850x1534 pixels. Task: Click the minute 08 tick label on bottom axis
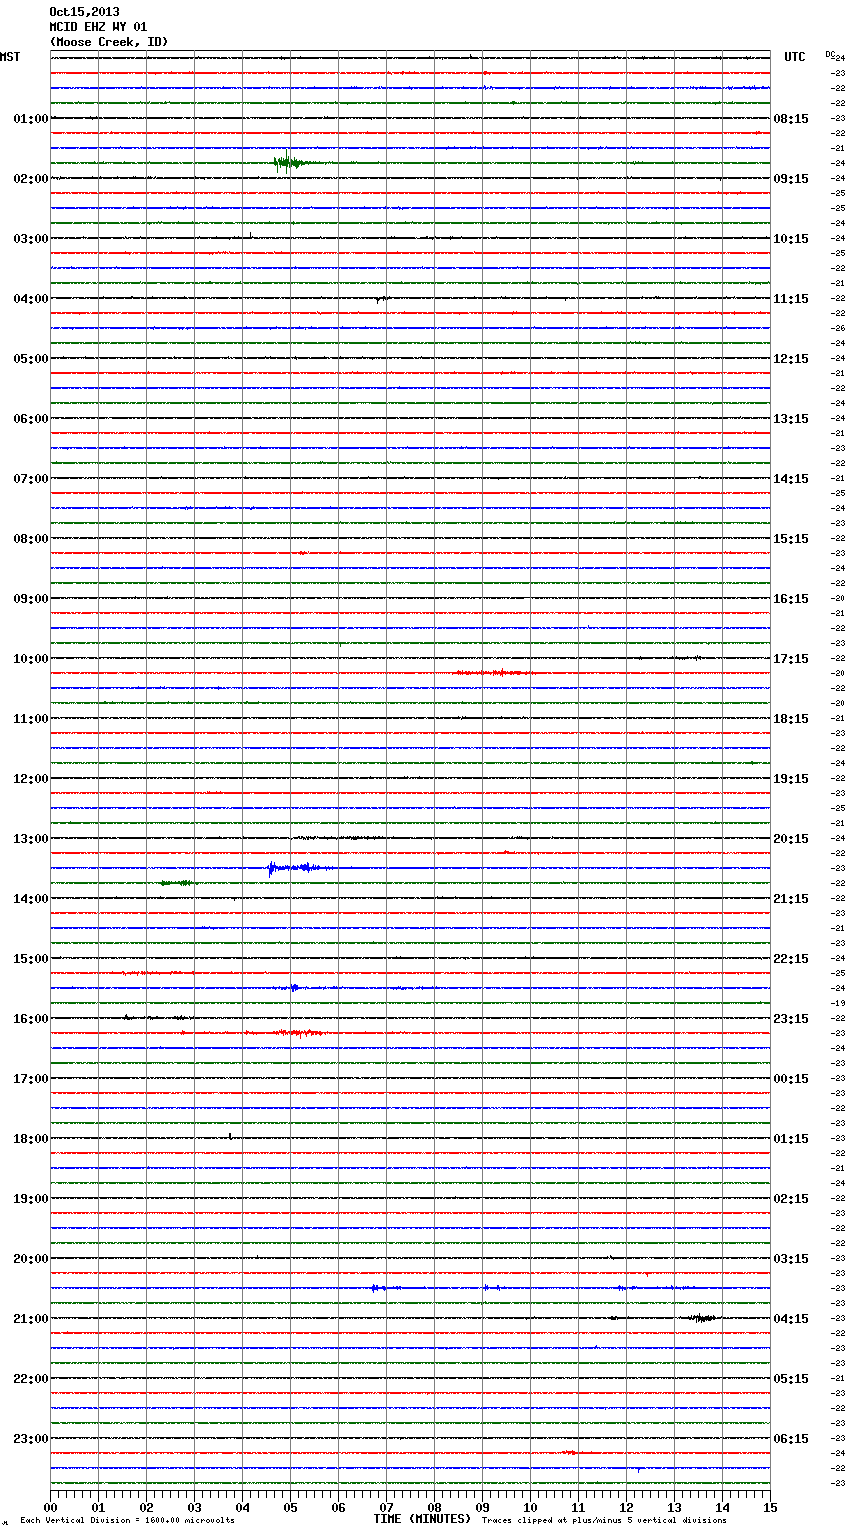pyautogui.click(x=434, y=1507)
